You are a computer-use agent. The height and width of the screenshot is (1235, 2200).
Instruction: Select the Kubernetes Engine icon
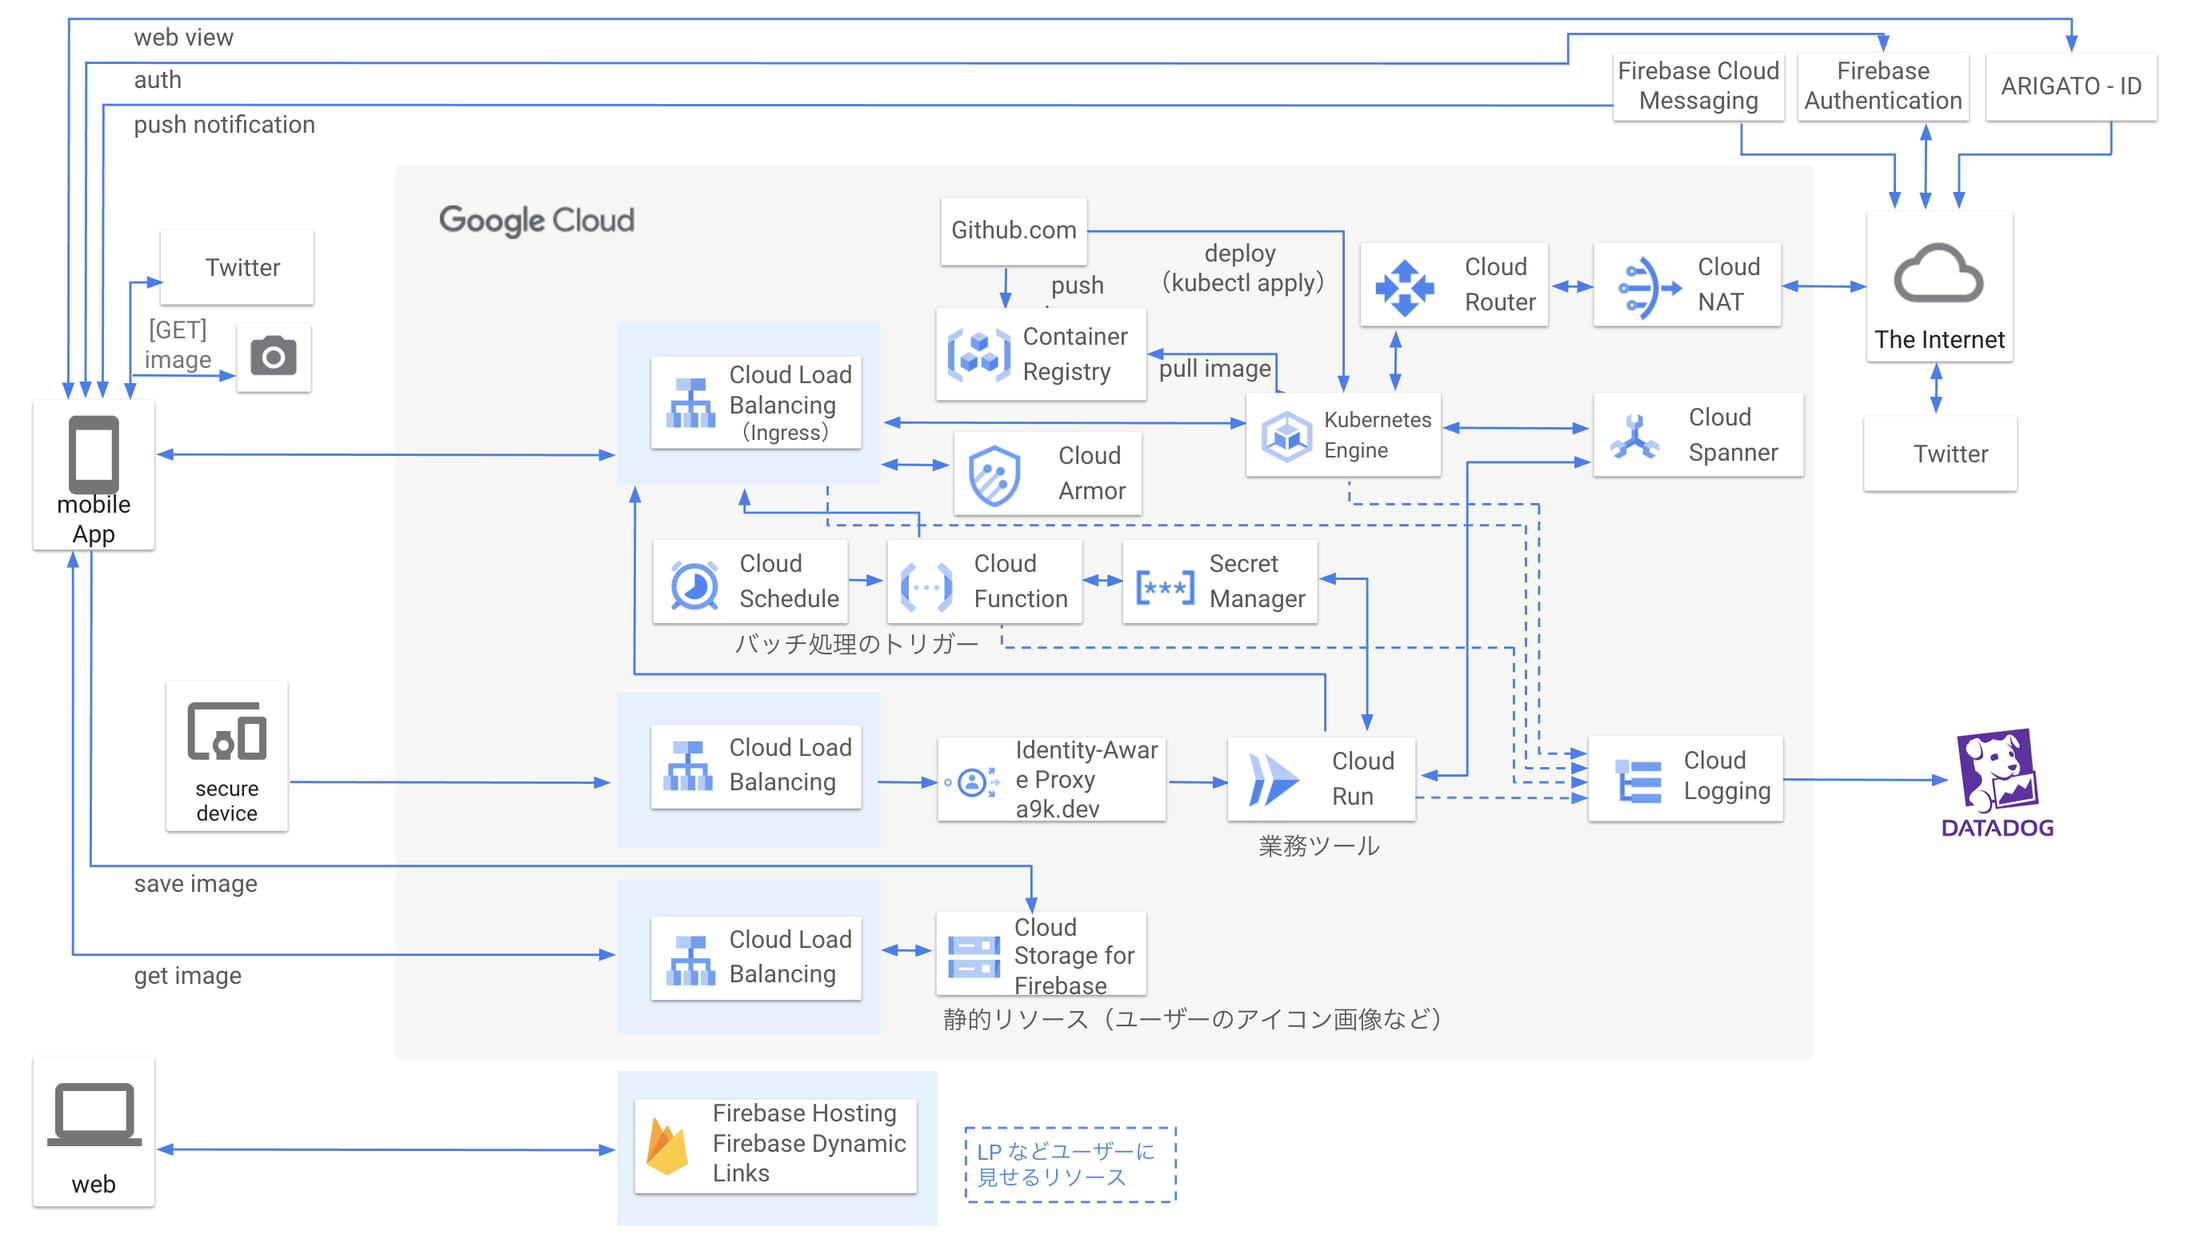[x=1286, y=436]
